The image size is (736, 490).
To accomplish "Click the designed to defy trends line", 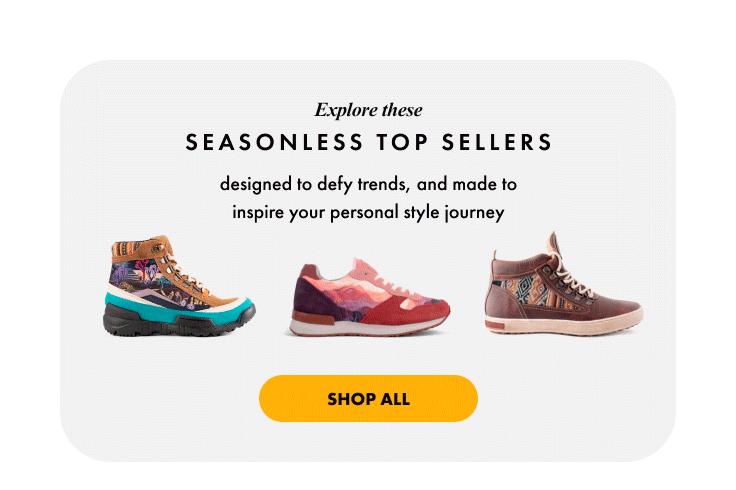I will [x=368, y=184].
